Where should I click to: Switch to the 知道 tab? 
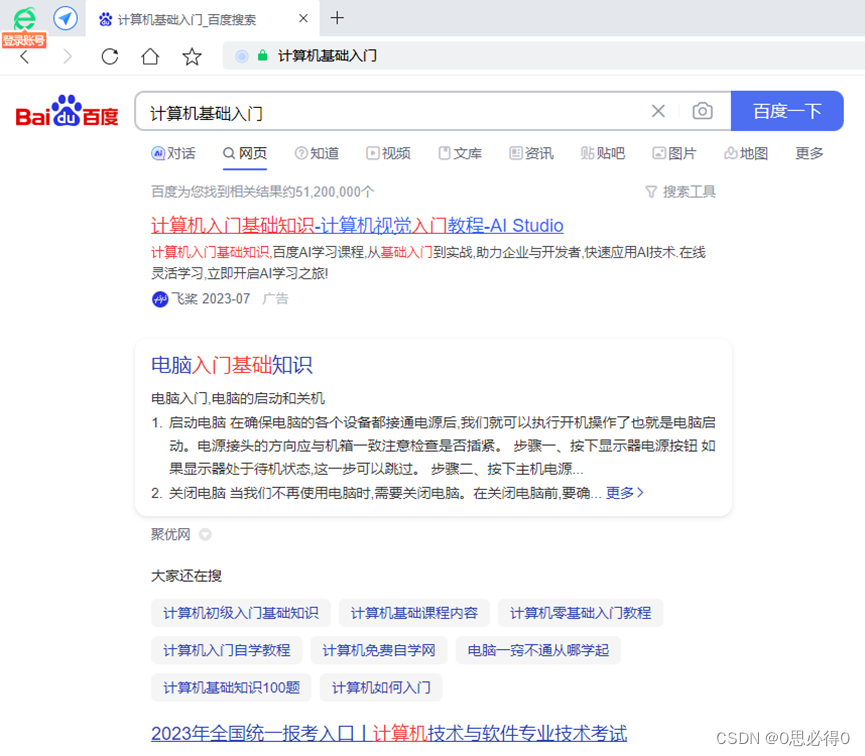coord(317,153)
